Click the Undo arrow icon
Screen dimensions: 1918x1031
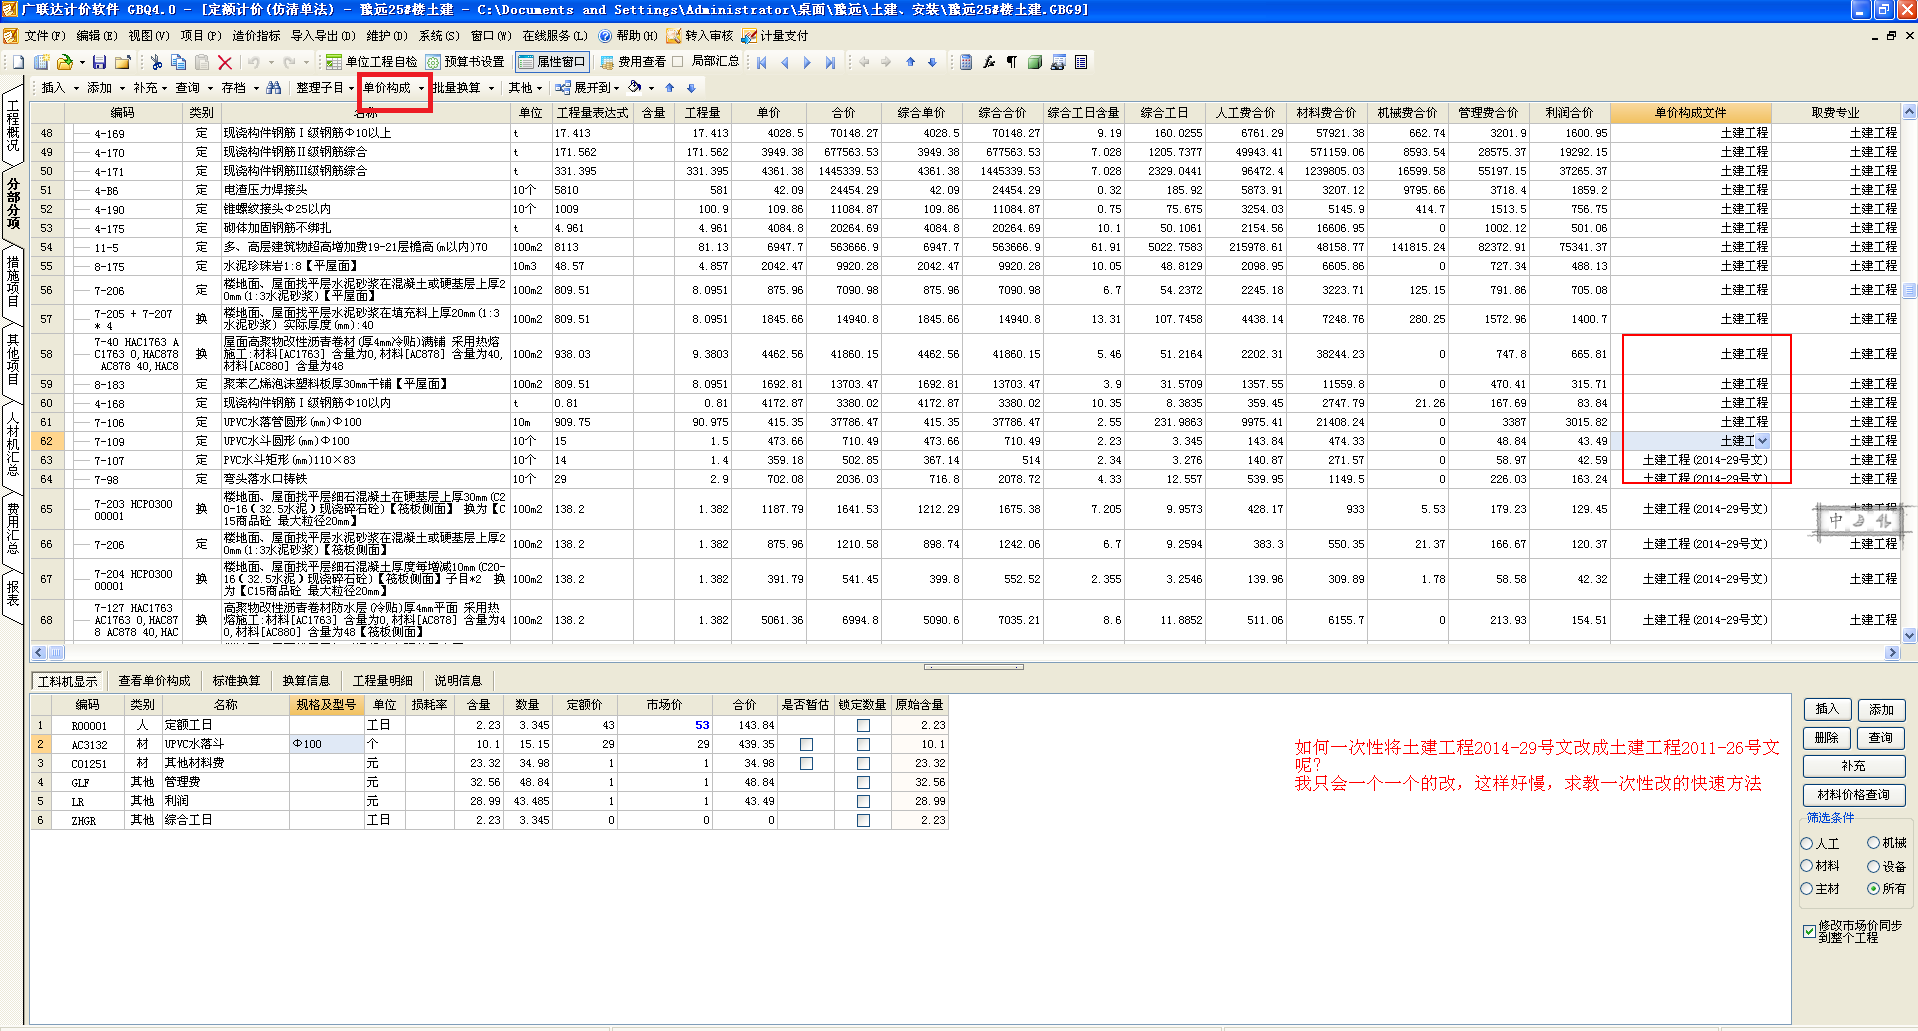coord(254,62)
